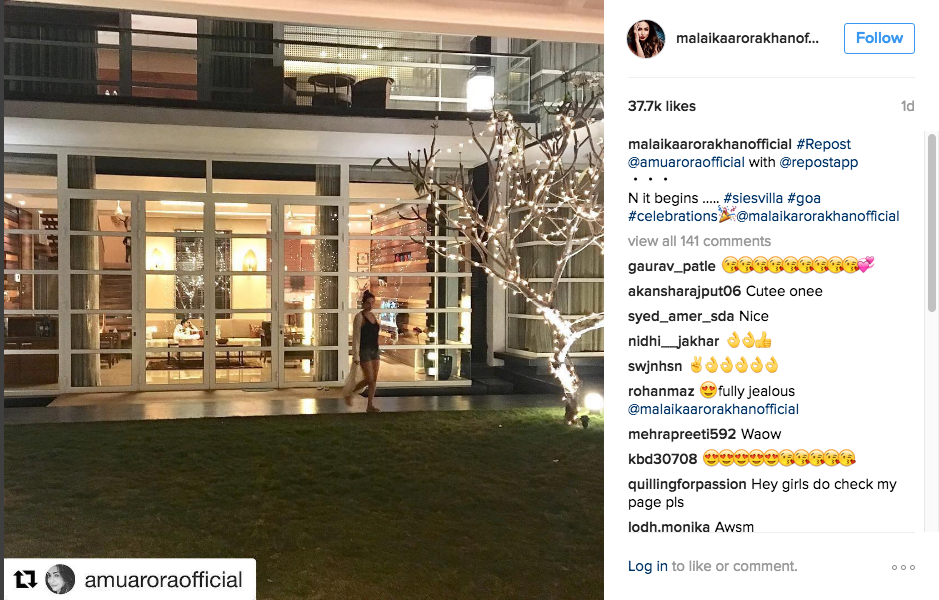Open the #Repost hashtag
The image size is (939, 600).
click(823, 144)
